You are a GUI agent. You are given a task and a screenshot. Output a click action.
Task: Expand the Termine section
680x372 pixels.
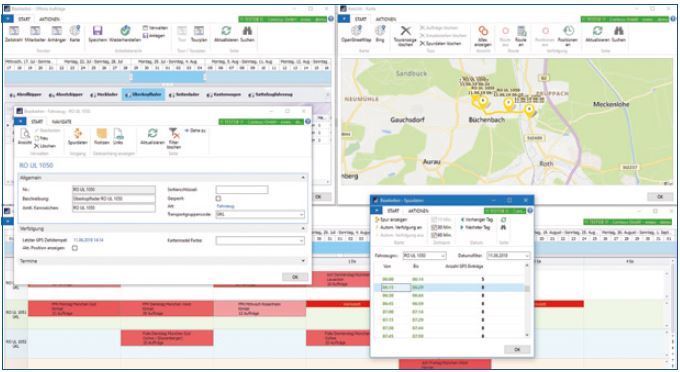[303, 261]
